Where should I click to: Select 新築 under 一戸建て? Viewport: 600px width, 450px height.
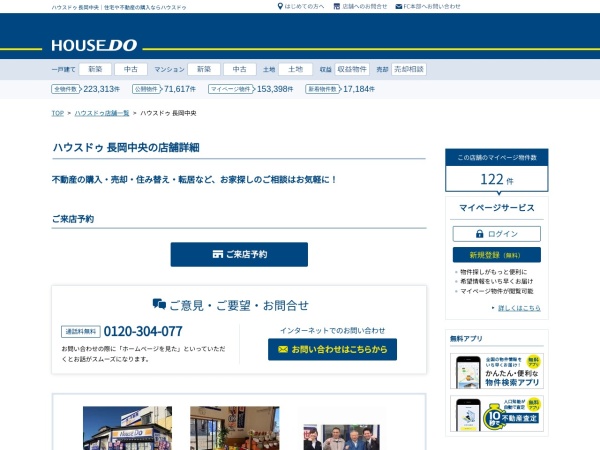tap(95, 69)
